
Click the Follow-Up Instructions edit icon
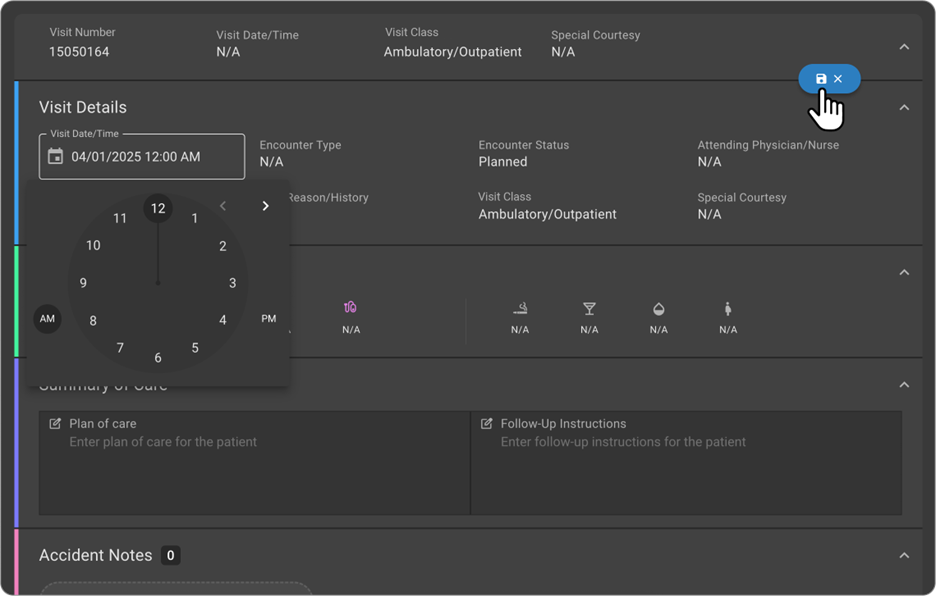click(x=487, y=423)
